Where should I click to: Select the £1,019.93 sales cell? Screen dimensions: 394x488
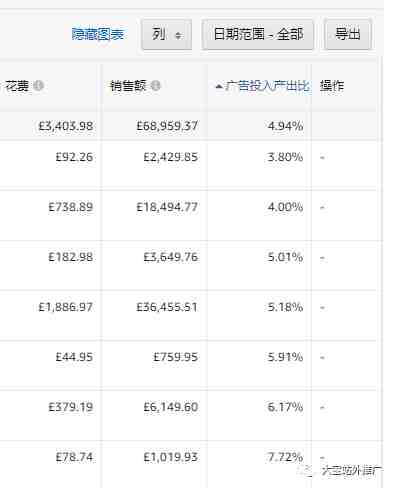170,457
